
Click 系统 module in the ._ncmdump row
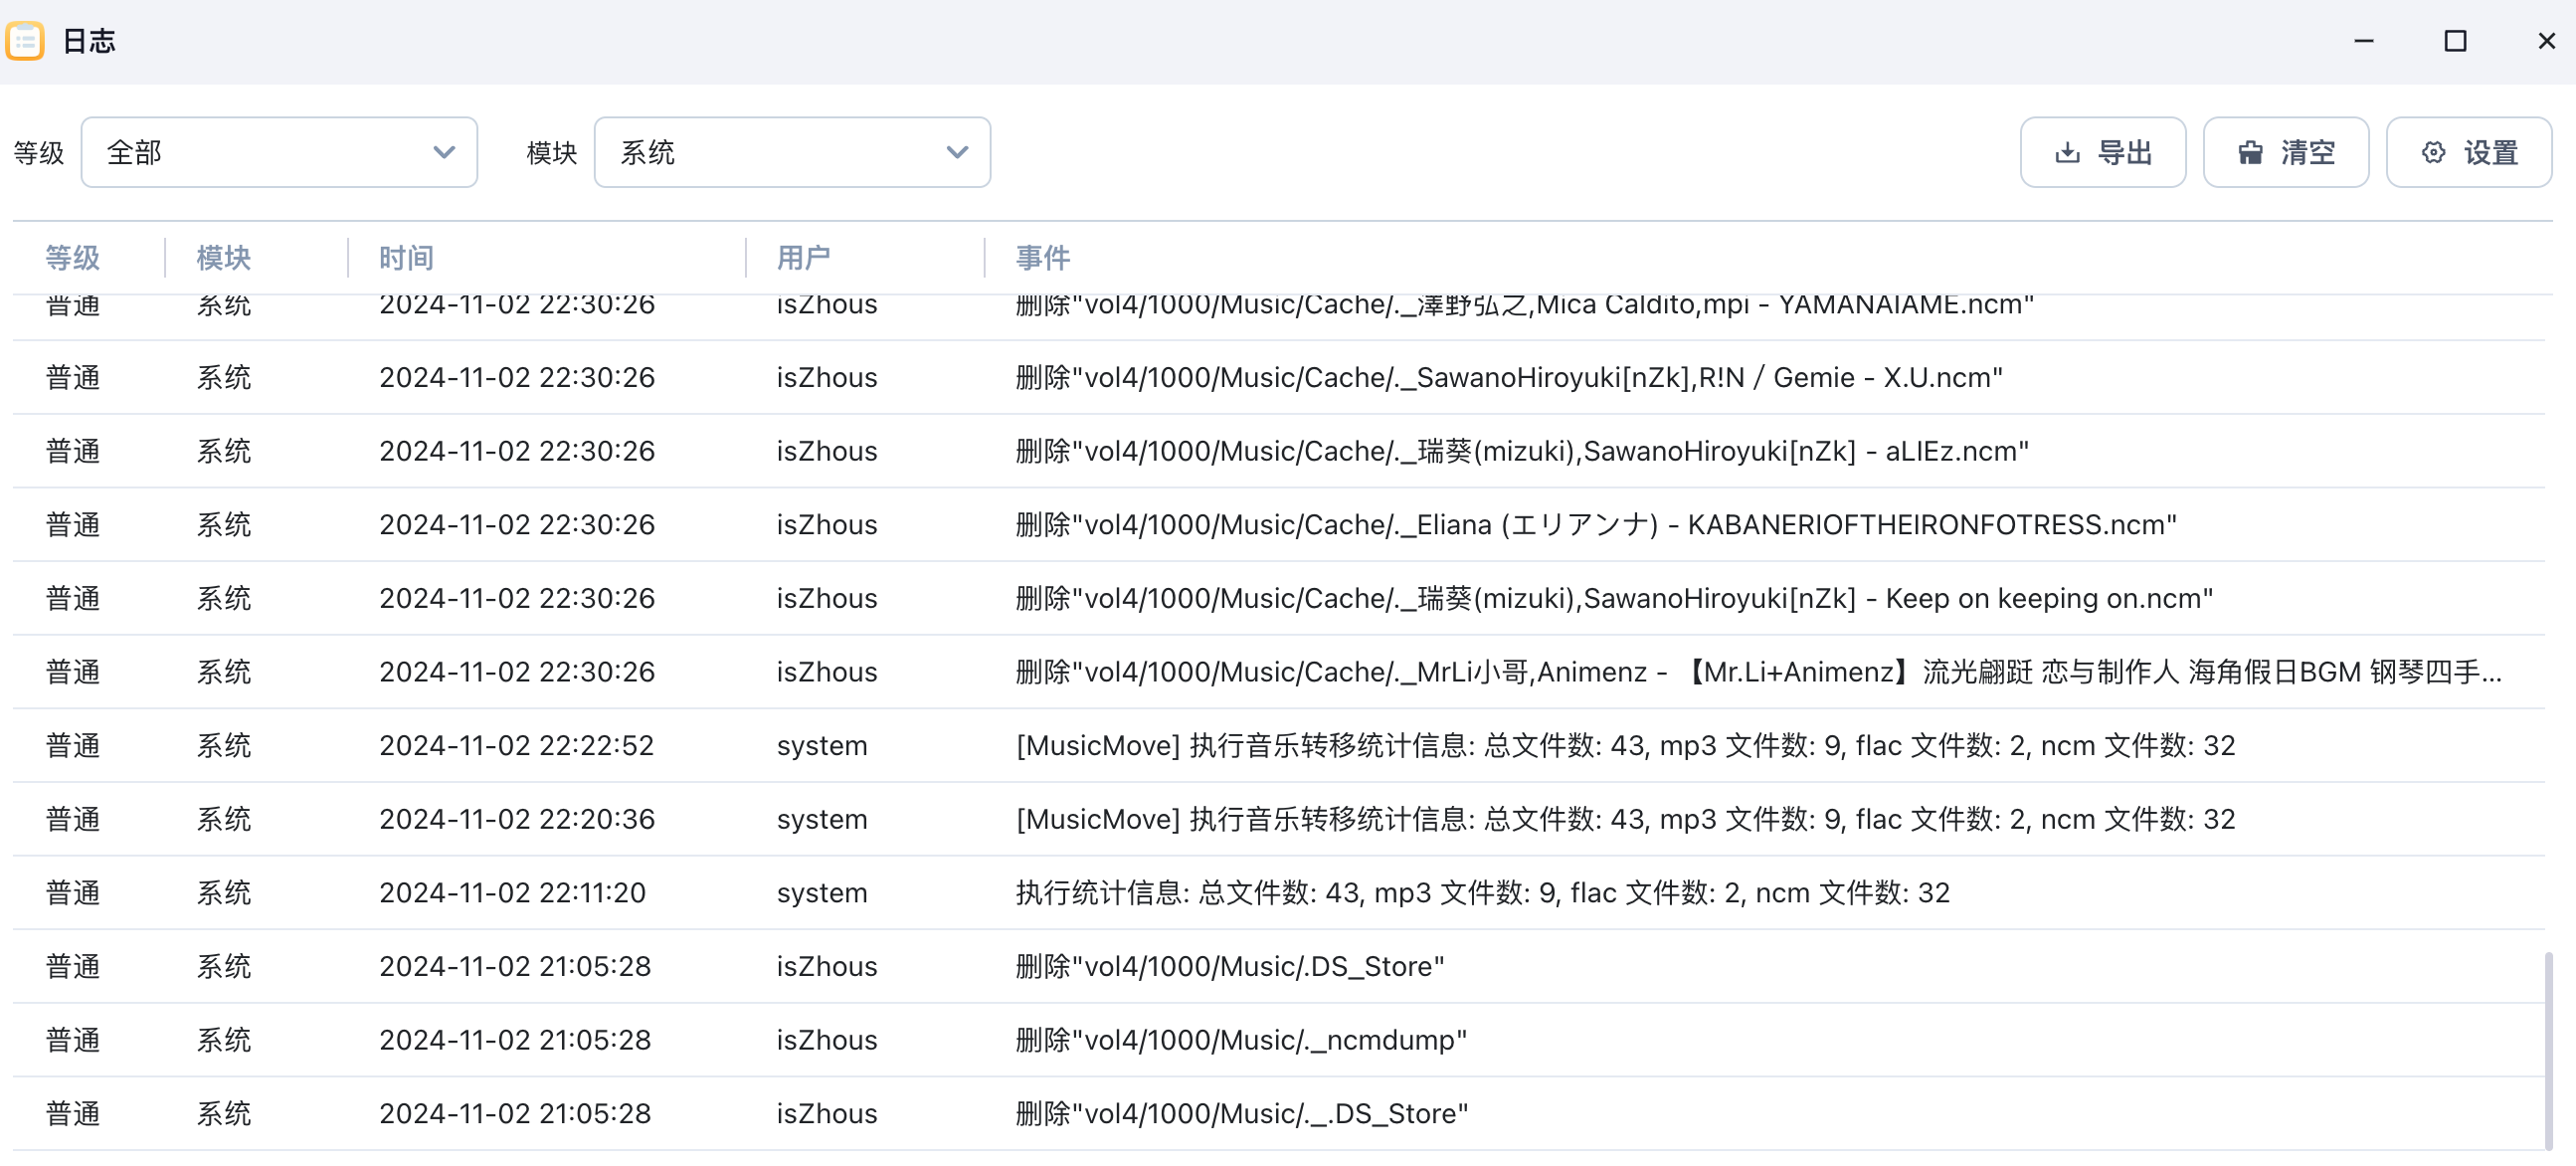click(x=224, y=1040)
